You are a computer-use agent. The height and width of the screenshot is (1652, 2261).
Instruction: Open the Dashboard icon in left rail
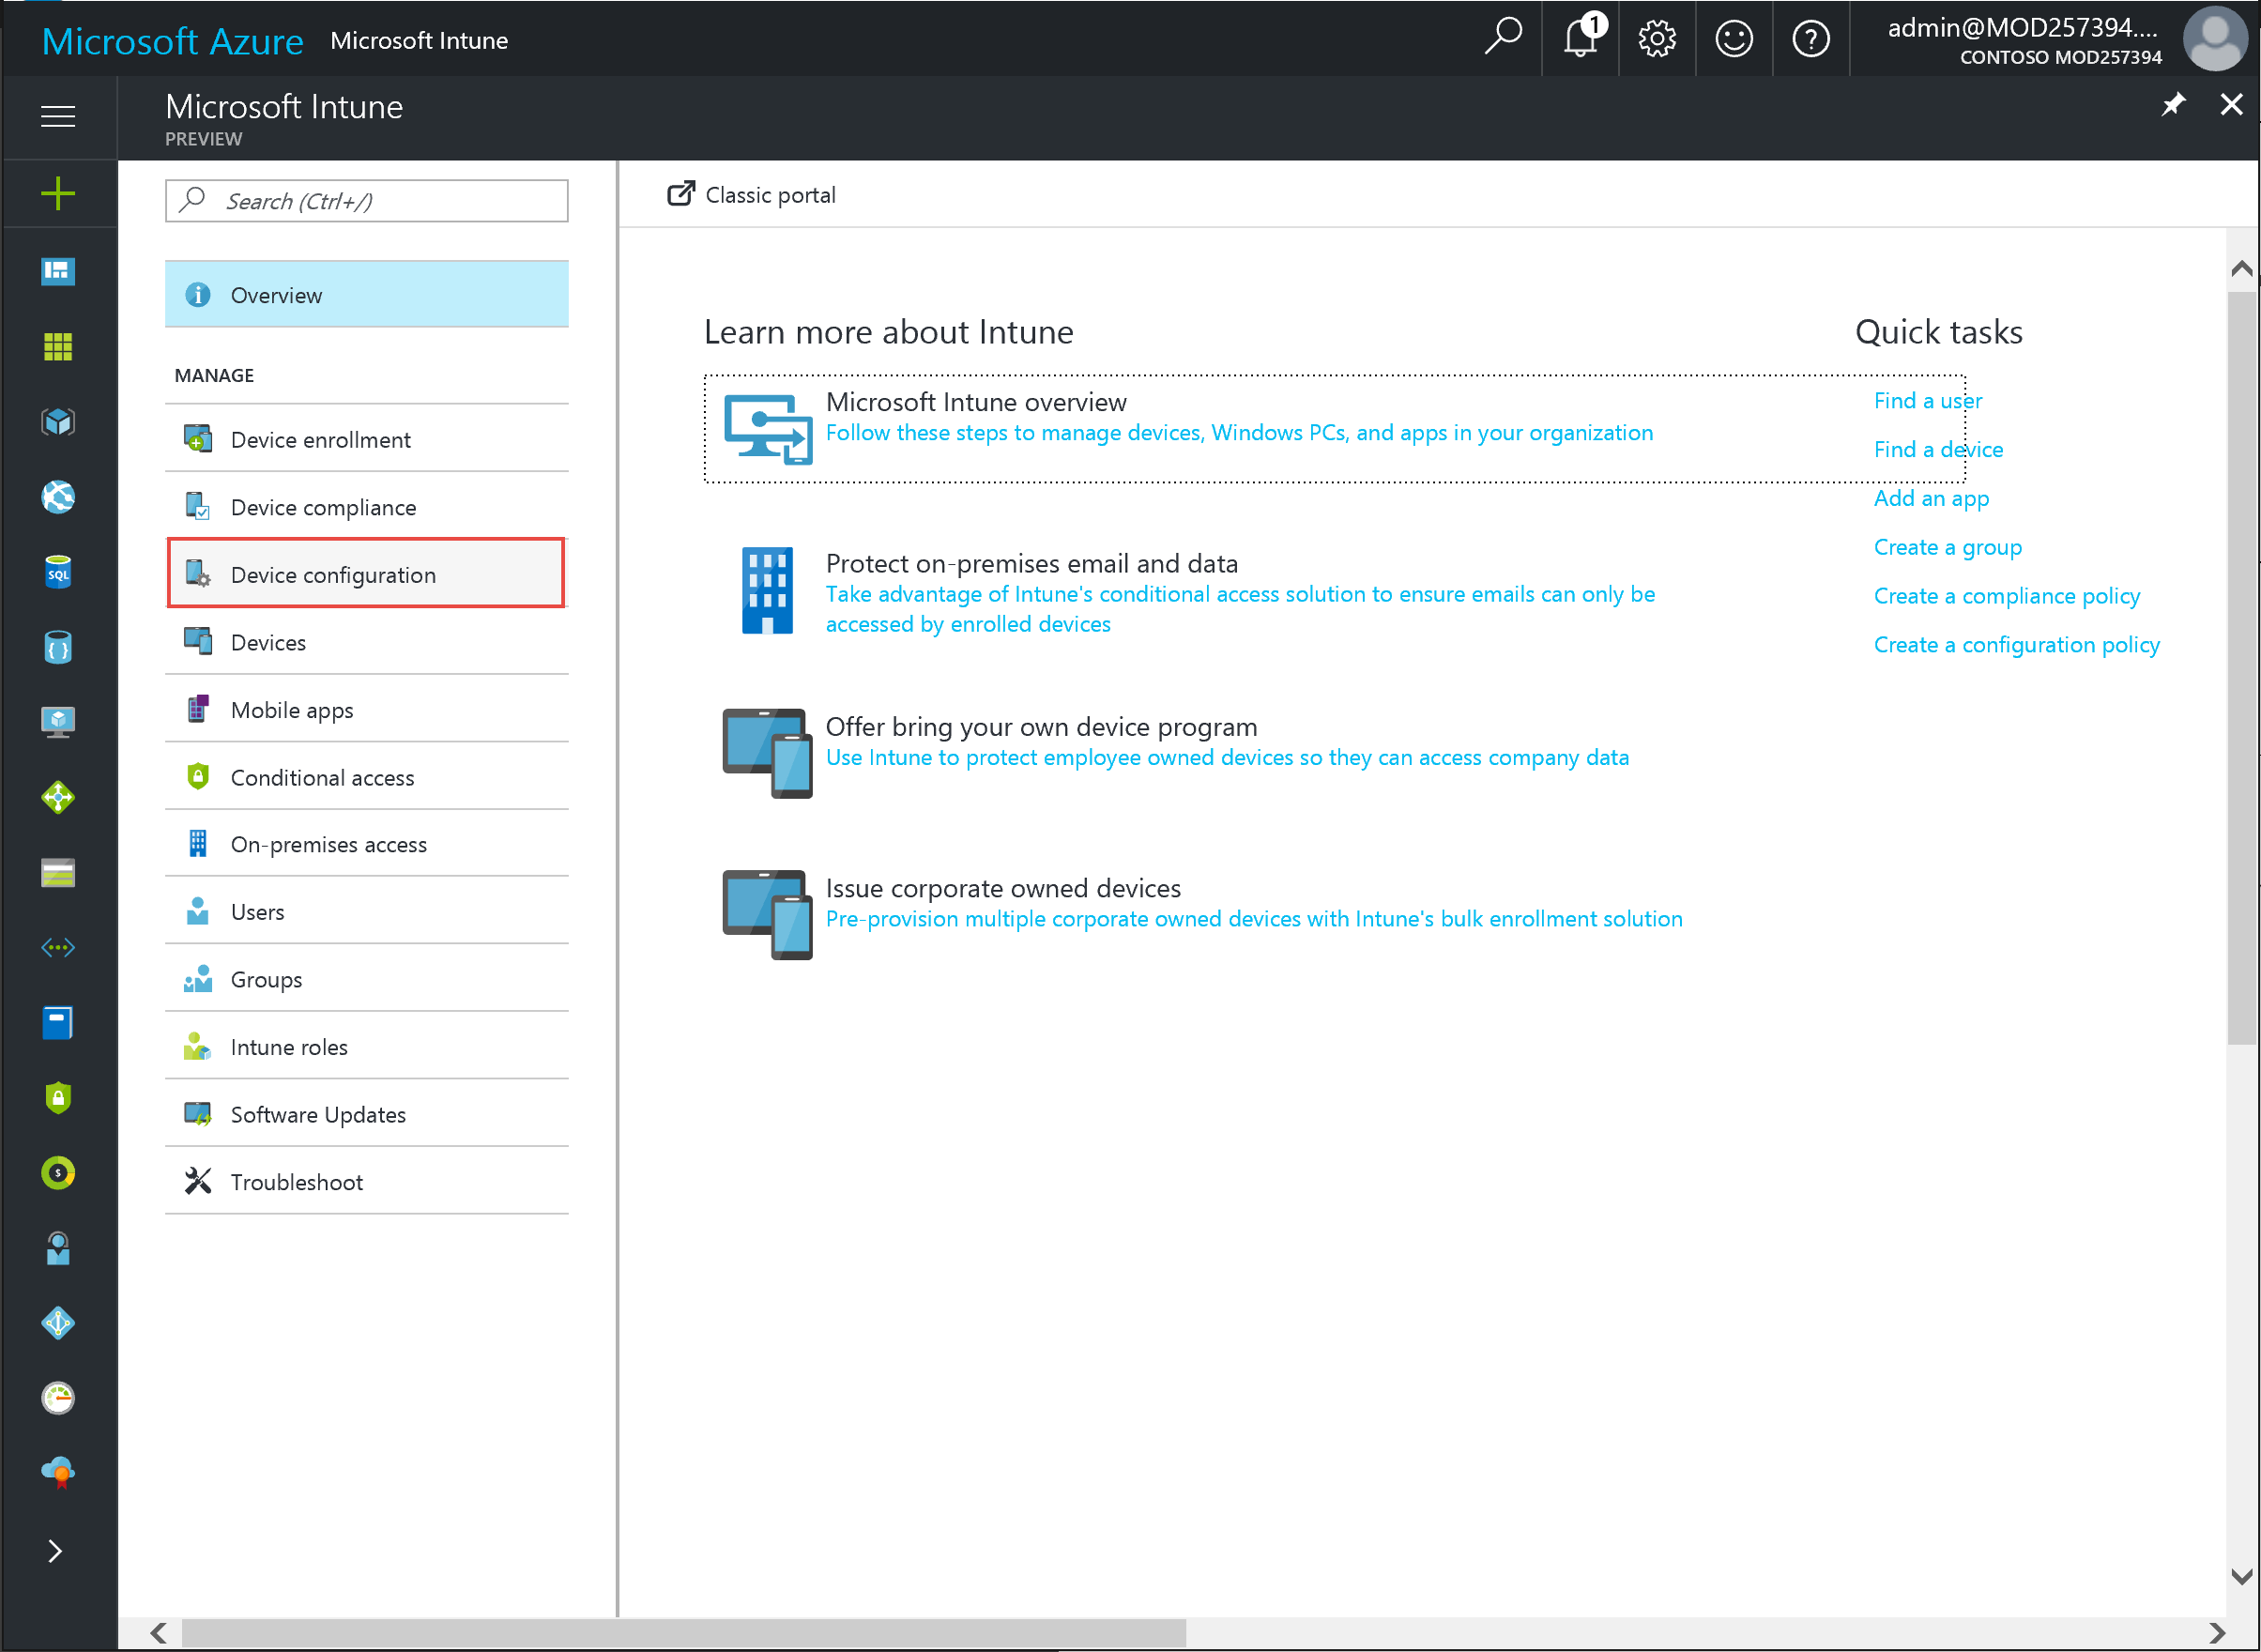tap(58, 271)
